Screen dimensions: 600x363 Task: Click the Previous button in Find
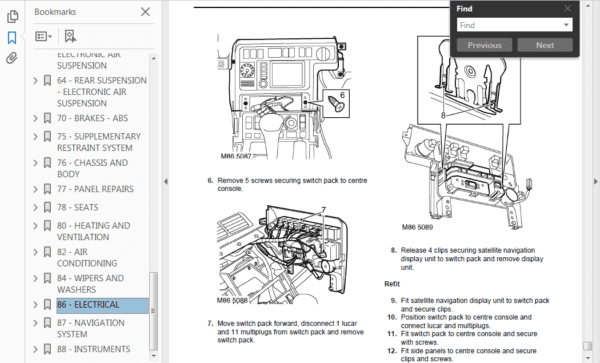(x=484, y=45)
